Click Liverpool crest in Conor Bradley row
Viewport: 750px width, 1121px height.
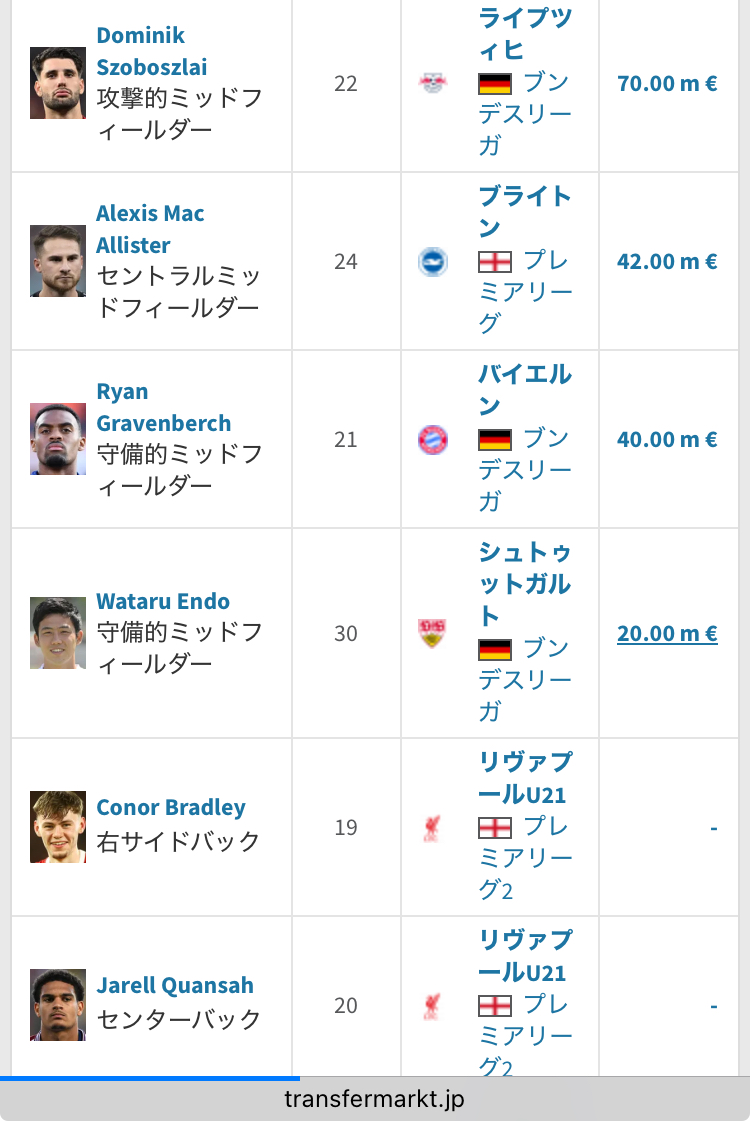tap(432, 827)
